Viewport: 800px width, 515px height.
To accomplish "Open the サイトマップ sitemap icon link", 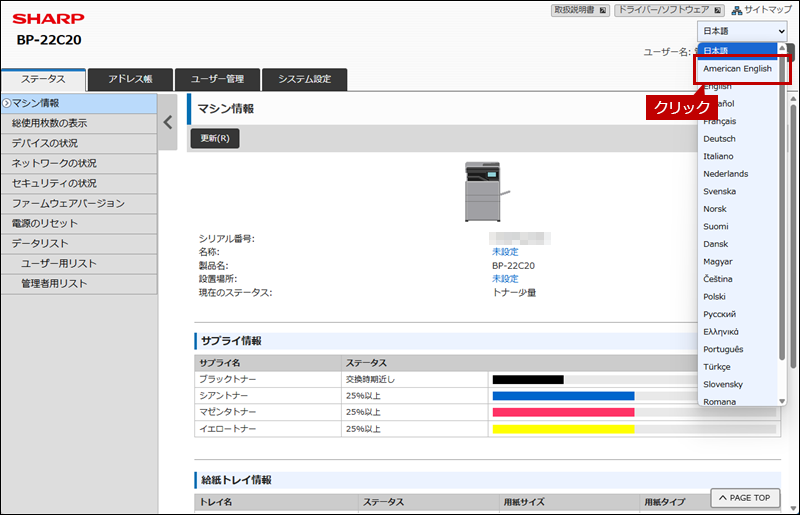I will click(x=762, y=10).
